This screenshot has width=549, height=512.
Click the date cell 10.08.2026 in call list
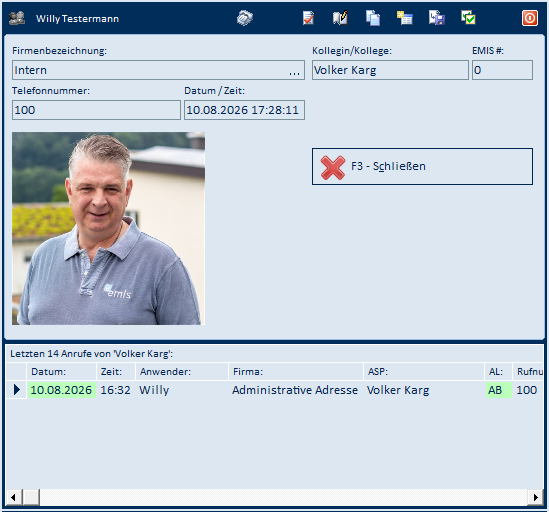pos(62,390)
